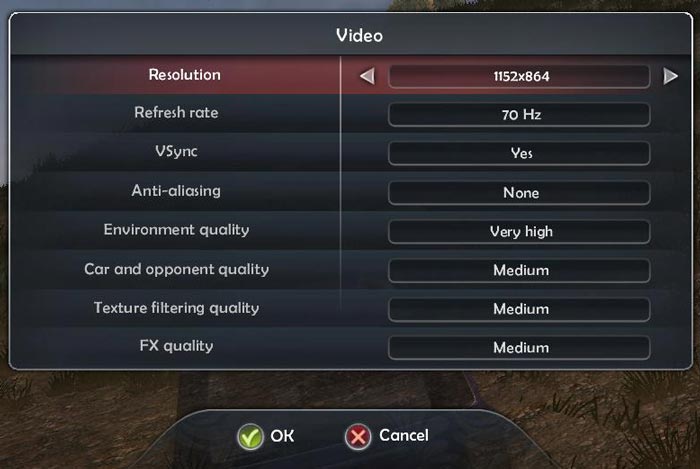Viewport: 700px width, 469px height.
Task: Select the VSync row label
Action: pyautogui.click(x=176, y=152)
